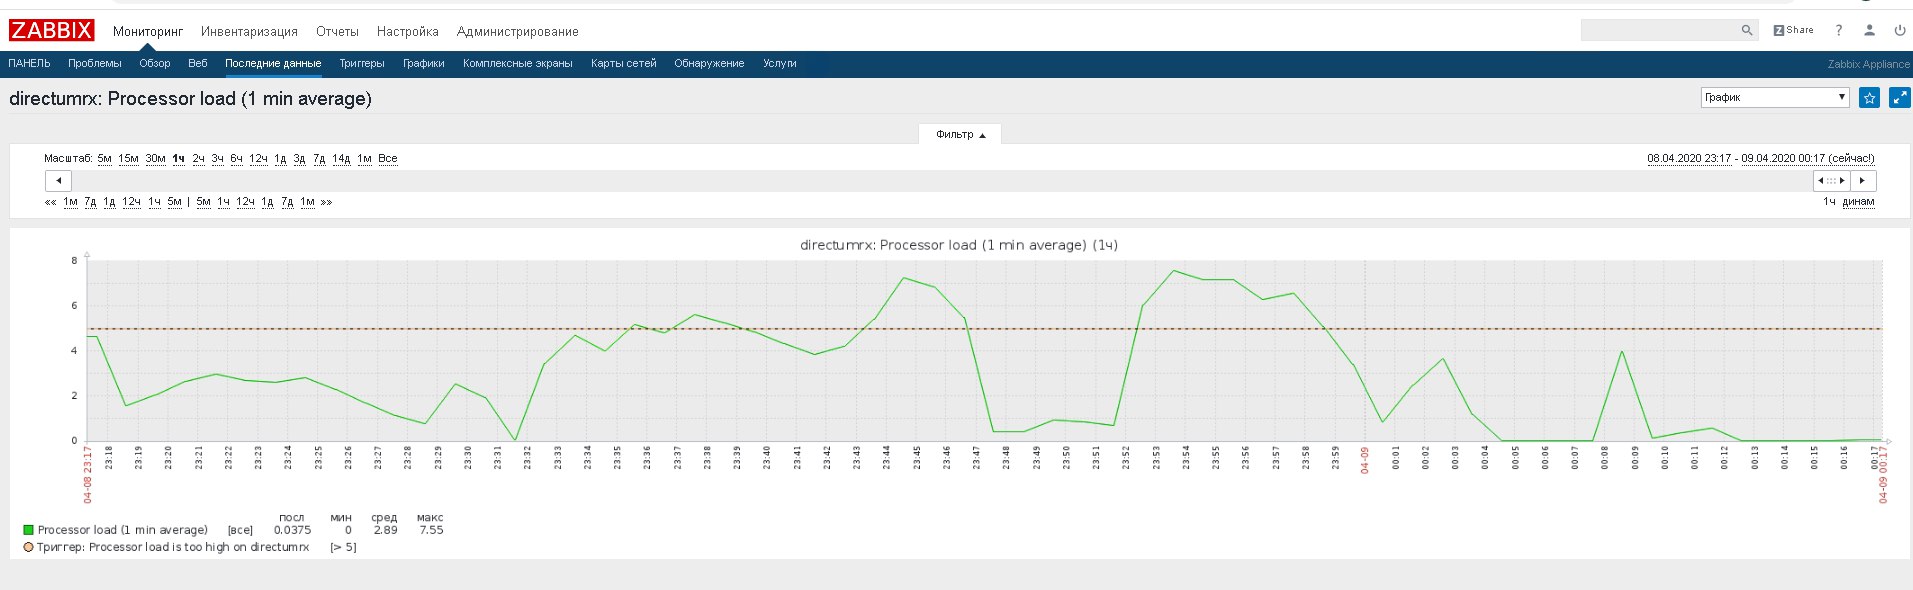This screenshot has width=1913, height=590.
Task: Toggle the динам fixed/dynamic period link
Action: (x=1858, y=202)
